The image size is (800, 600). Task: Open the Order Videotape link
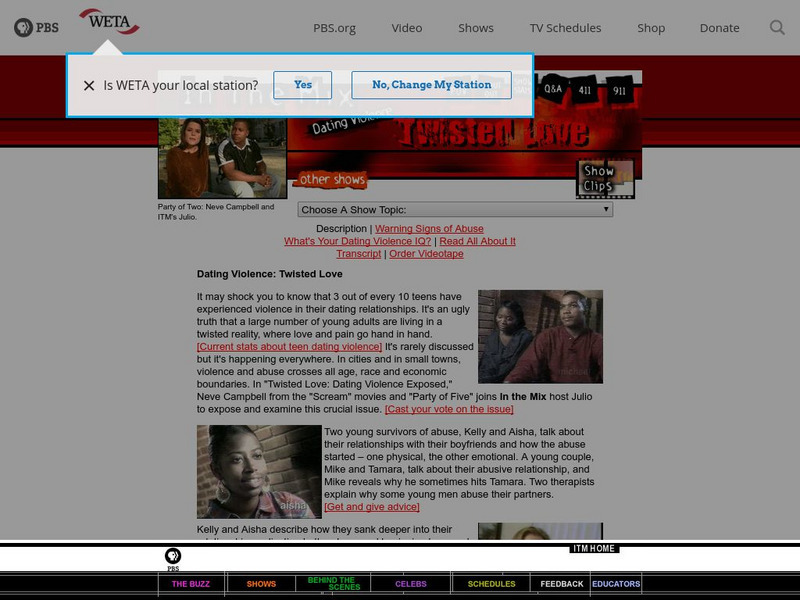(427, 254)
